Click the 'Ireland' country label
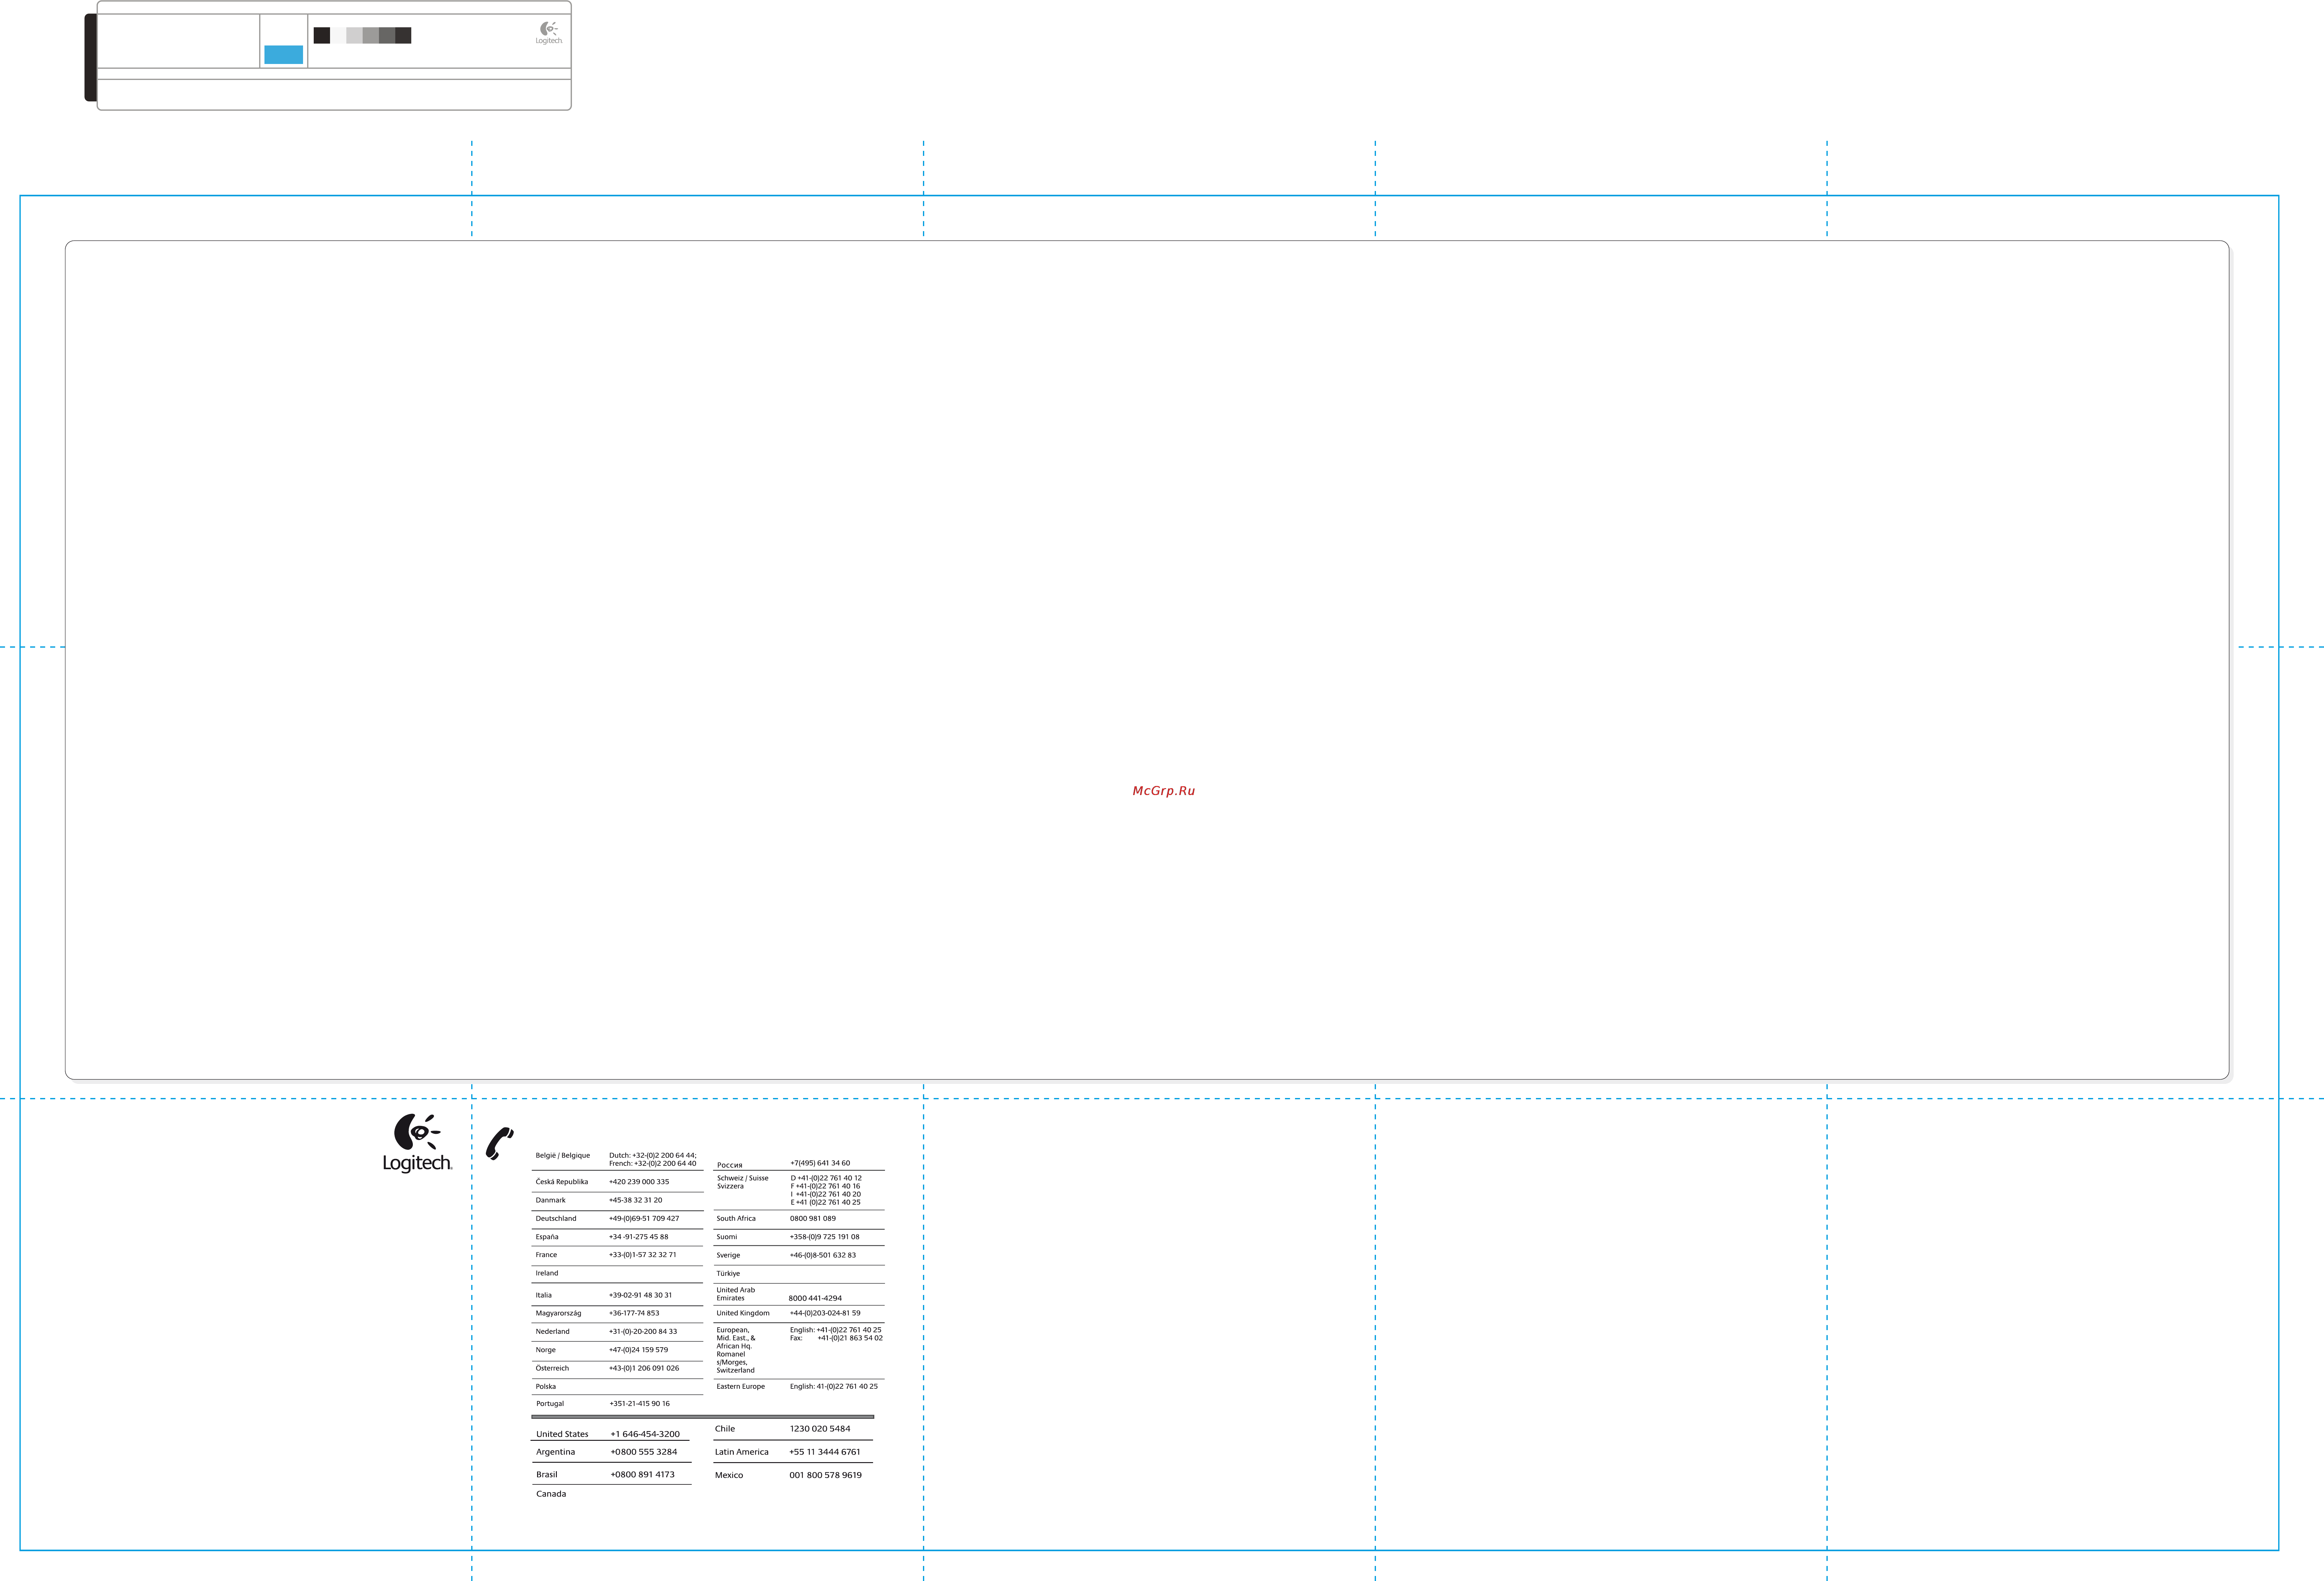Viewport: 2324px width, 1581px height. click(547, 1273)
